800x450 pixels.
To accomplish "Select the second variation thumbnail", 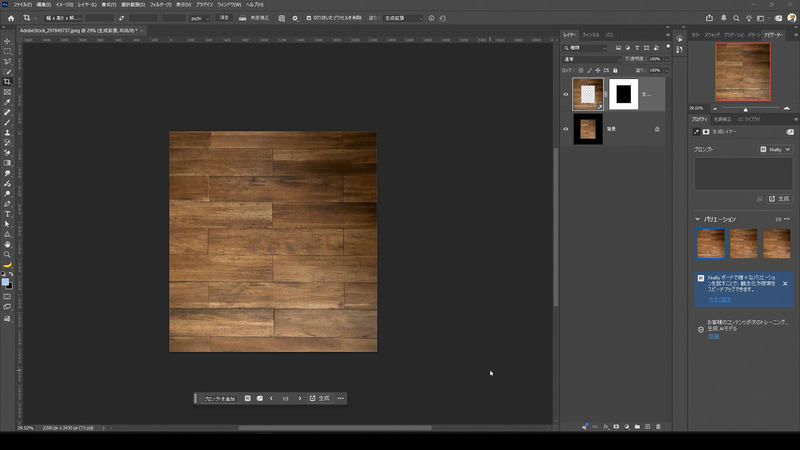I will (743, 243).
